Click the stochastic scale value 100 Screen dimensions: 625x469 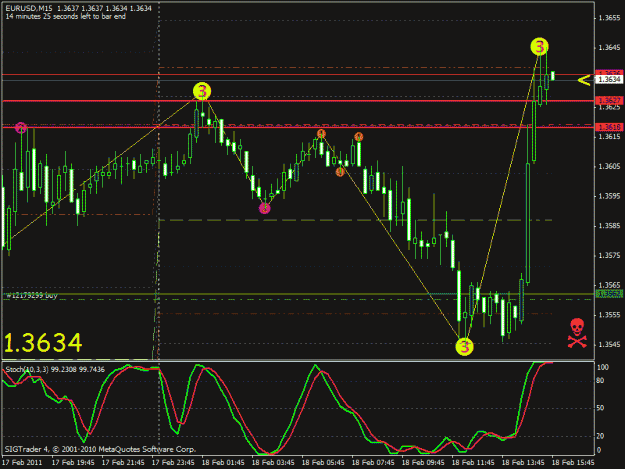[x=603, y=367]
